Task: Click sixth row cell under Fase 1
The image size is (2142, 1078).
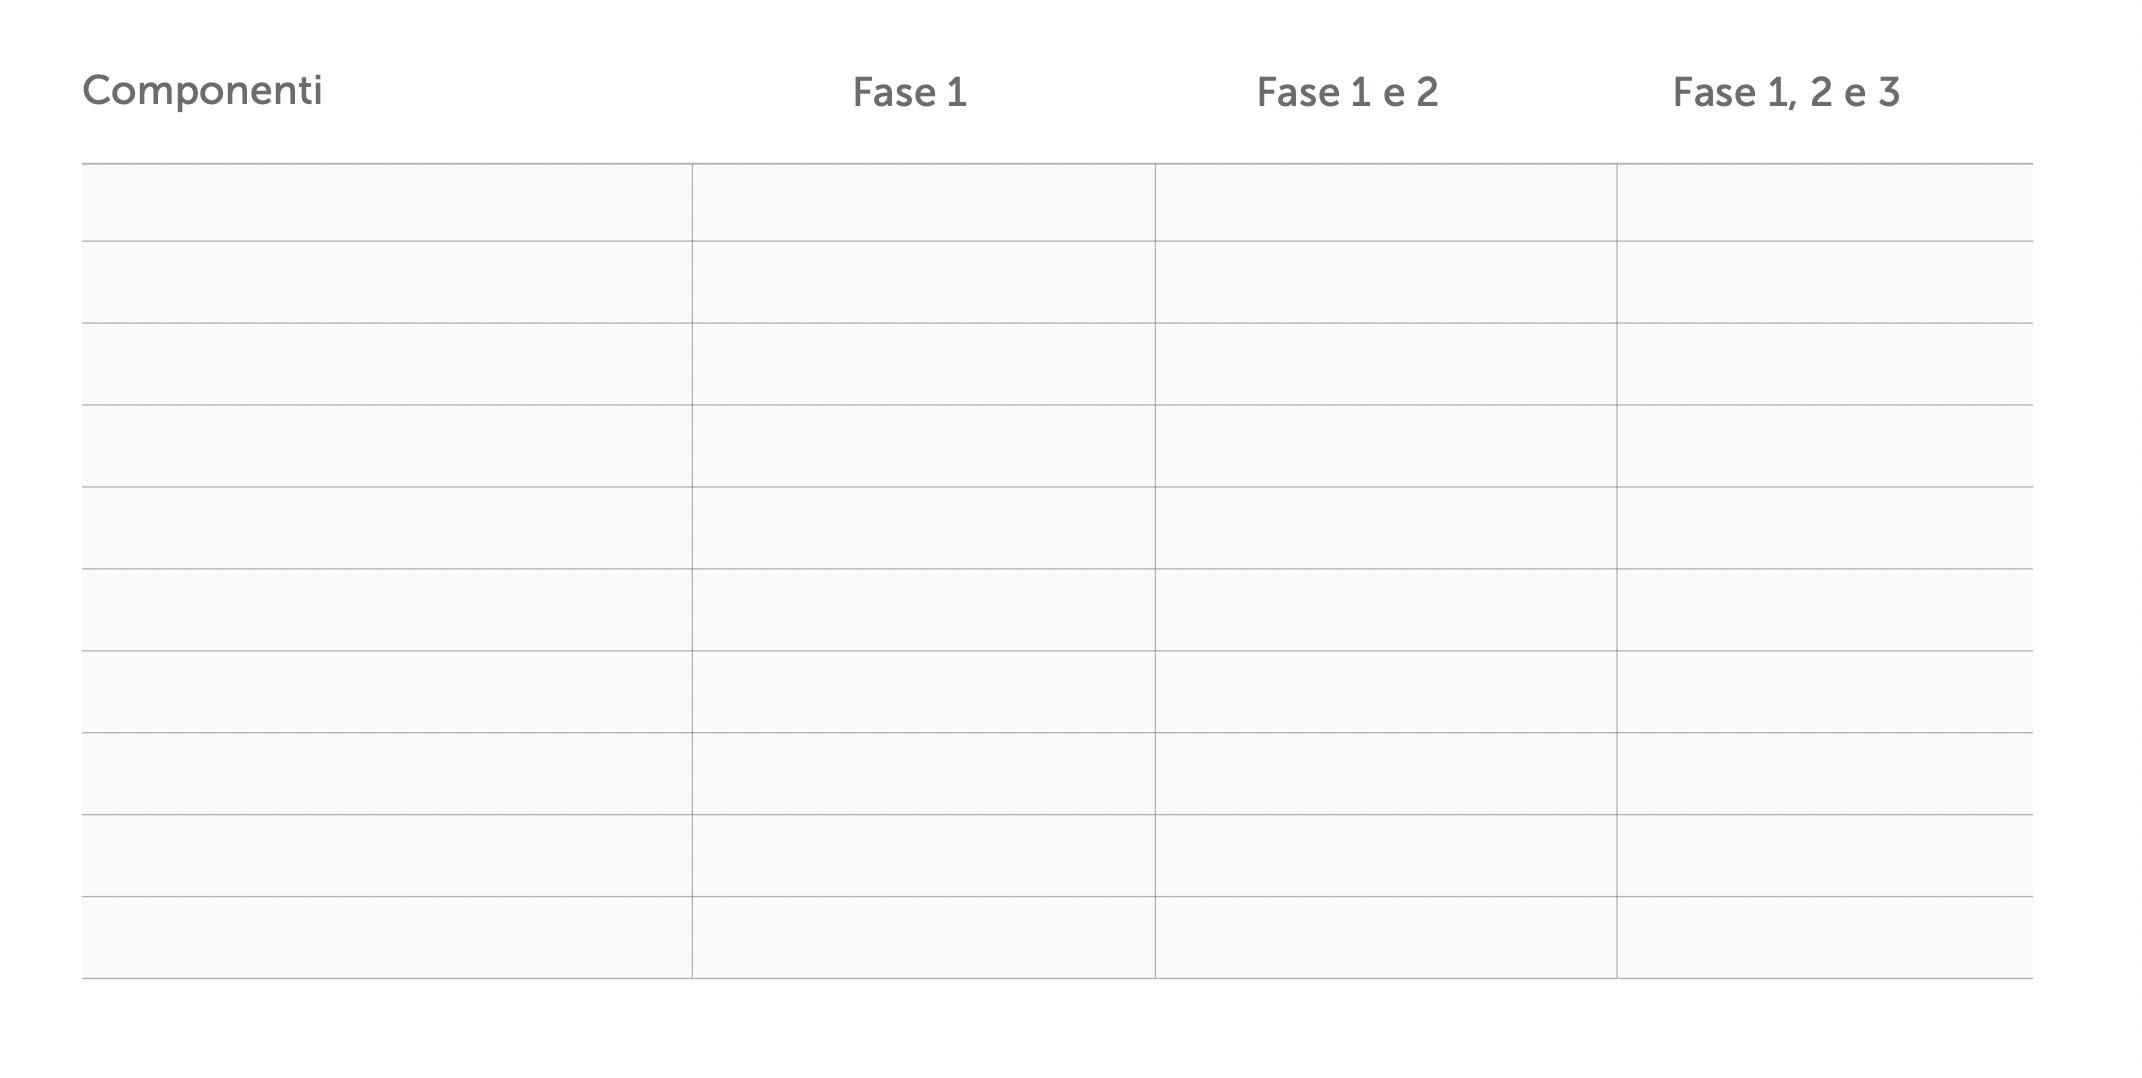Action: 923,610
